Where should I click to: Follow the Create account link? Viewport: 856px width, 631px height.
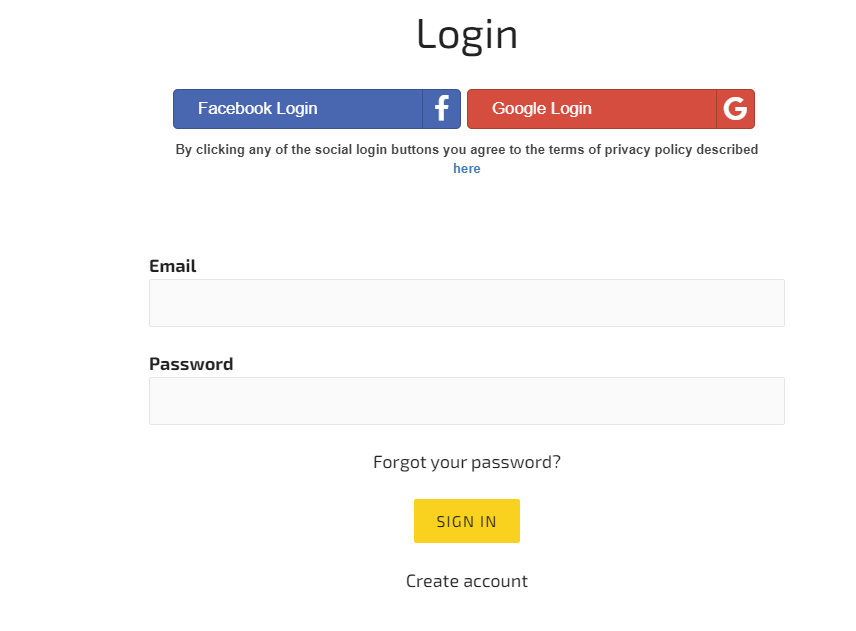coord(466,581)
